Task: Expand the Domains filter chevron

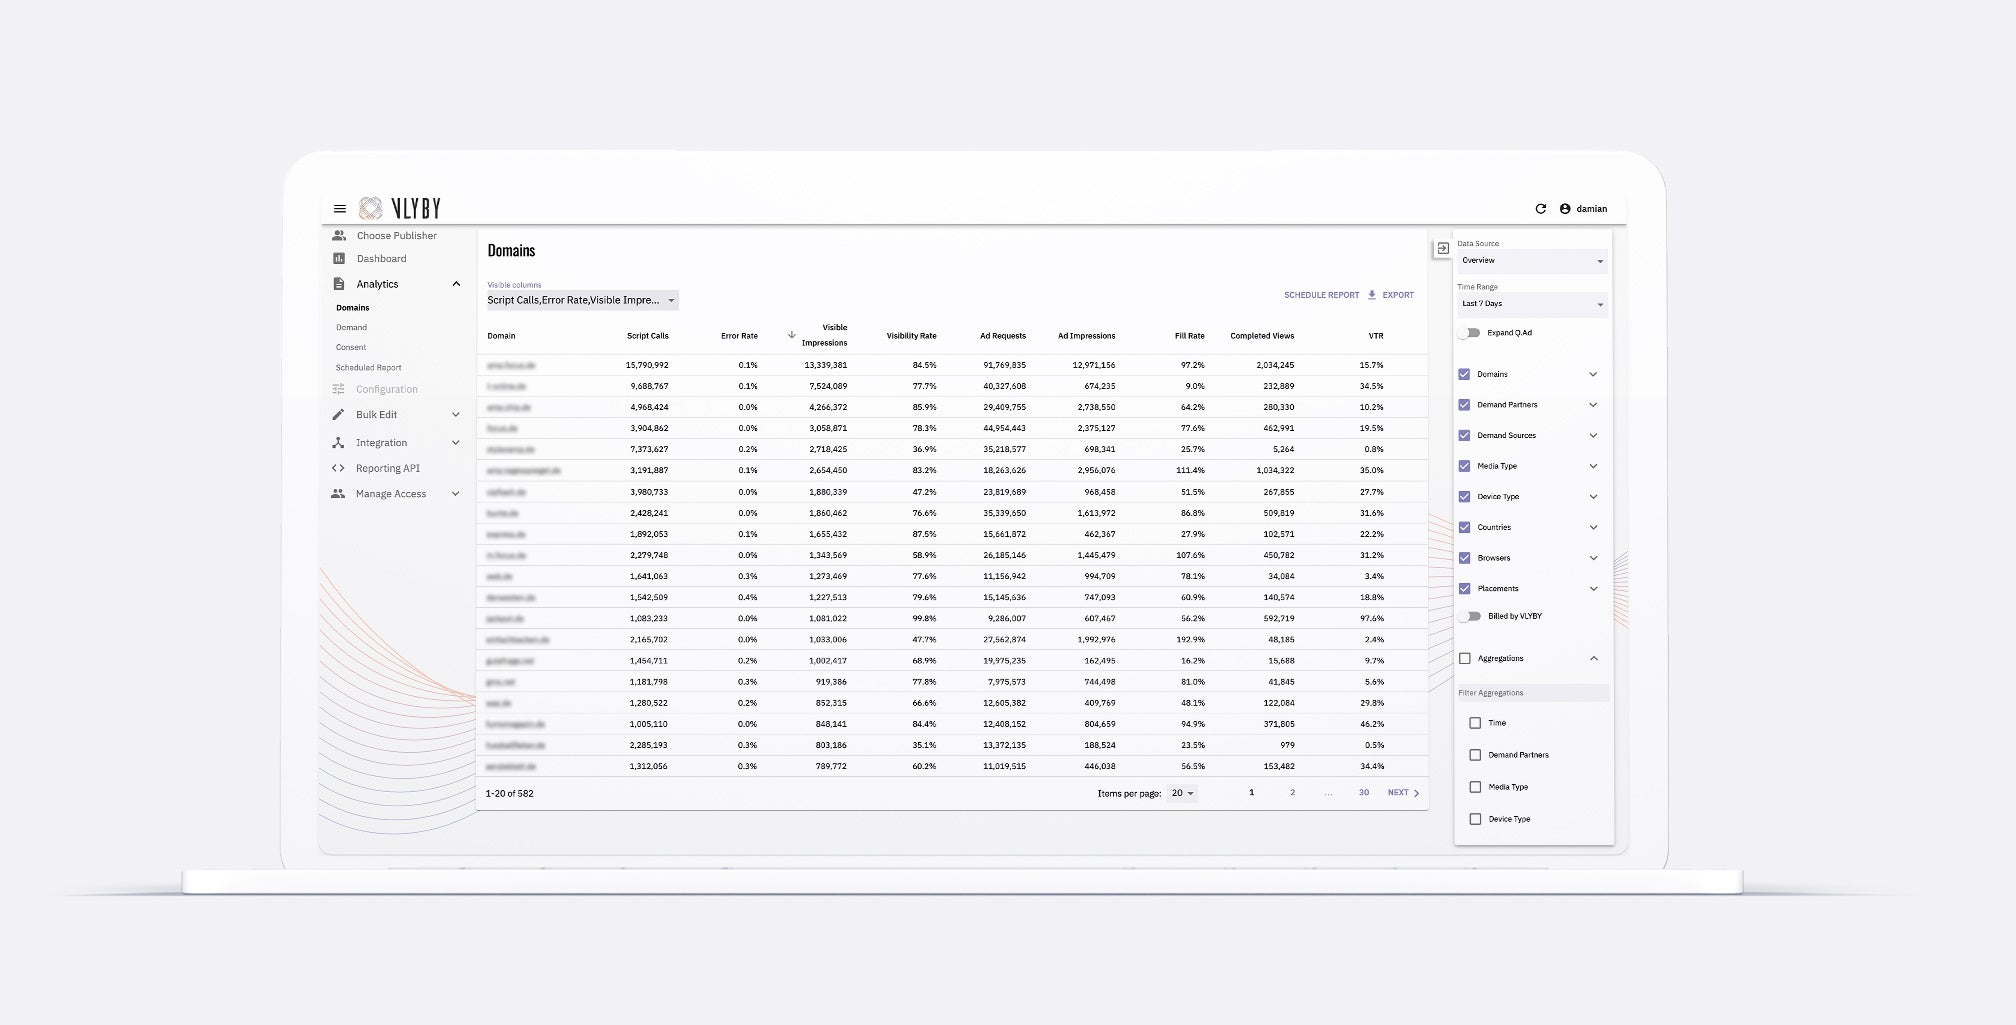Action: (1594, 374)
